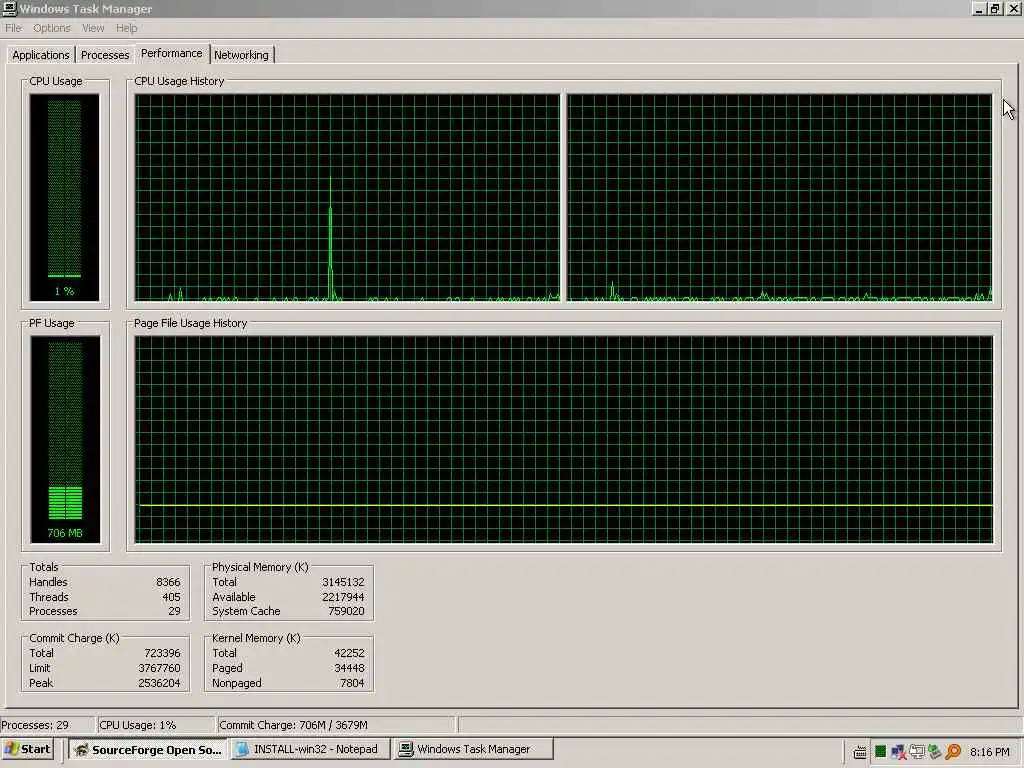Restore down the Task Manager window

(995, 8)
